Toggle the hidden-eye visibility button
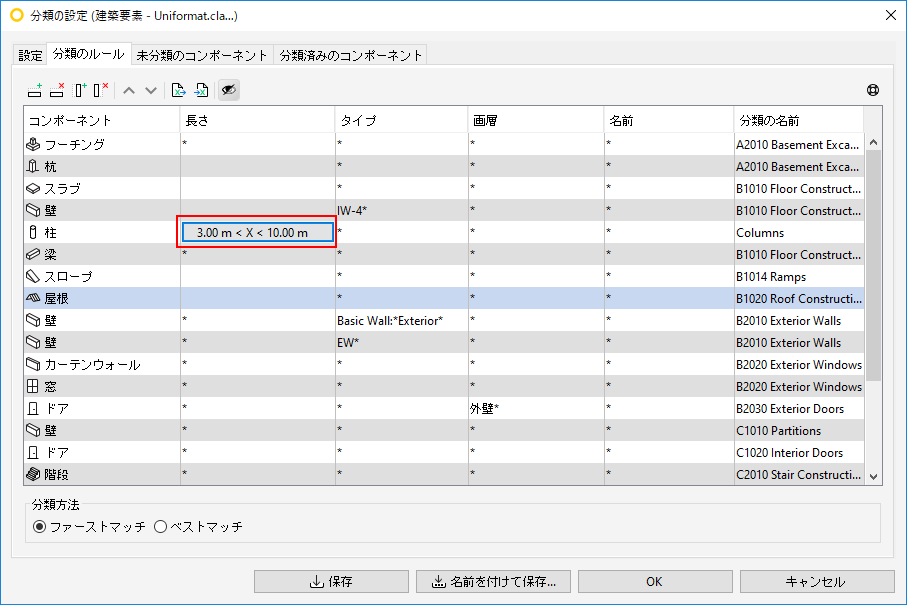 point(229,90)
